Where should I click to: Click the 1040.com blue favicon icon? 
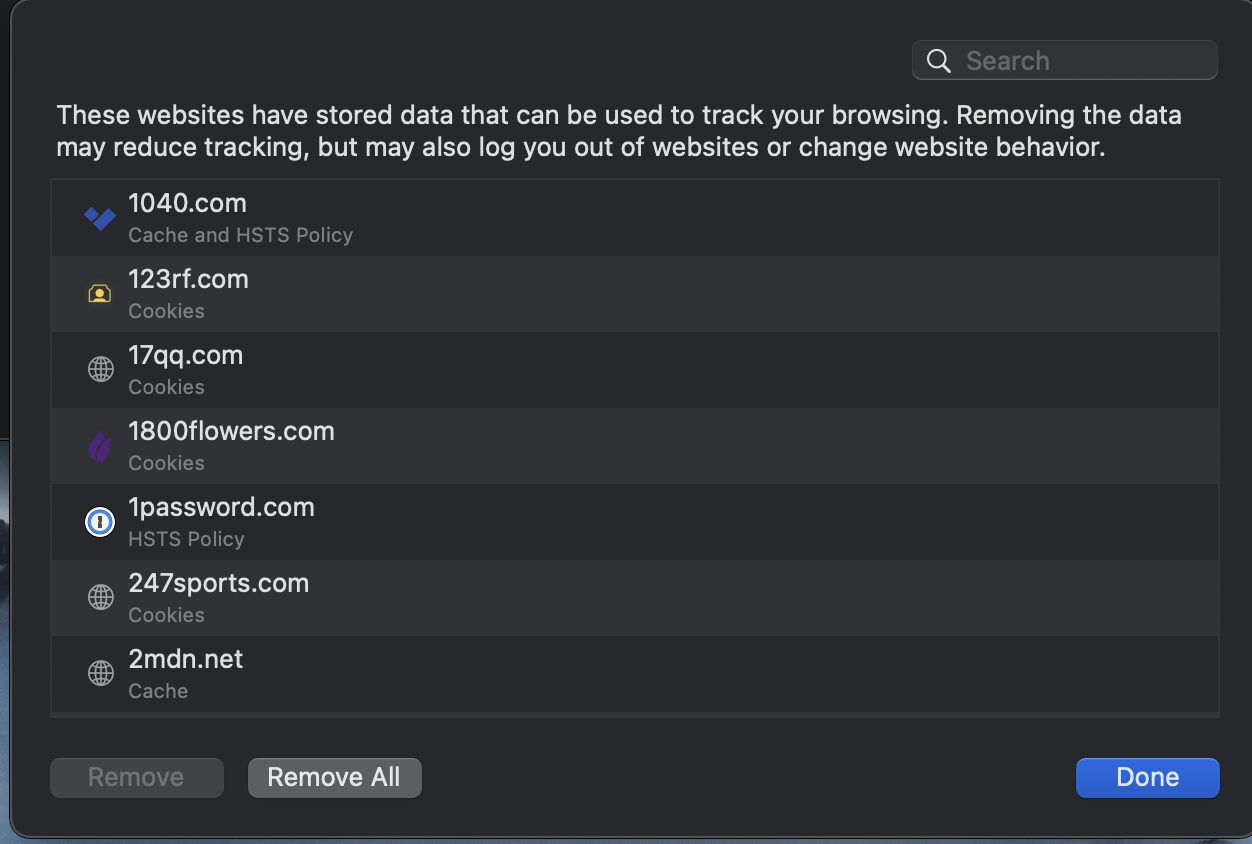[x=100, y=218]
